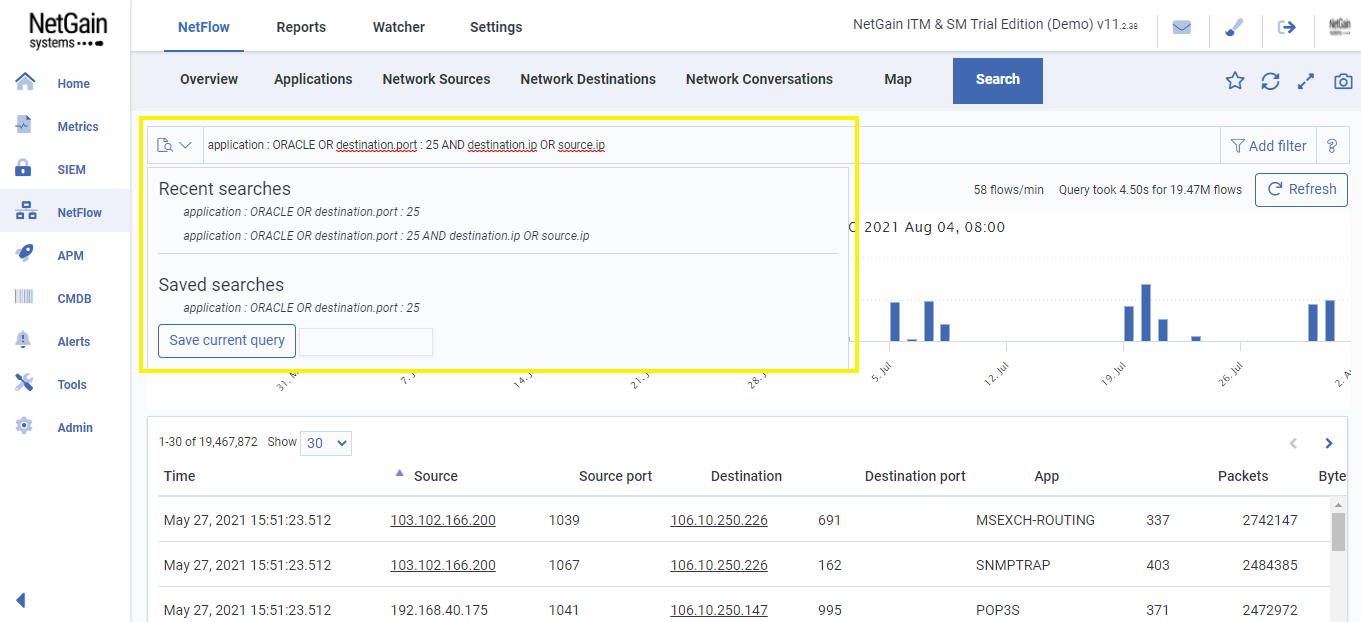Take a snapshot with camera icon
Image resolution: width=1361 pixels, height=622 pixels.
(1343, 81)
